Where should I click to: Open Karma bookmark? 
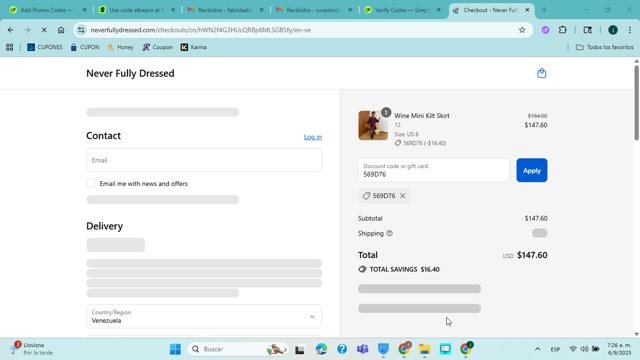click(194, 47)
